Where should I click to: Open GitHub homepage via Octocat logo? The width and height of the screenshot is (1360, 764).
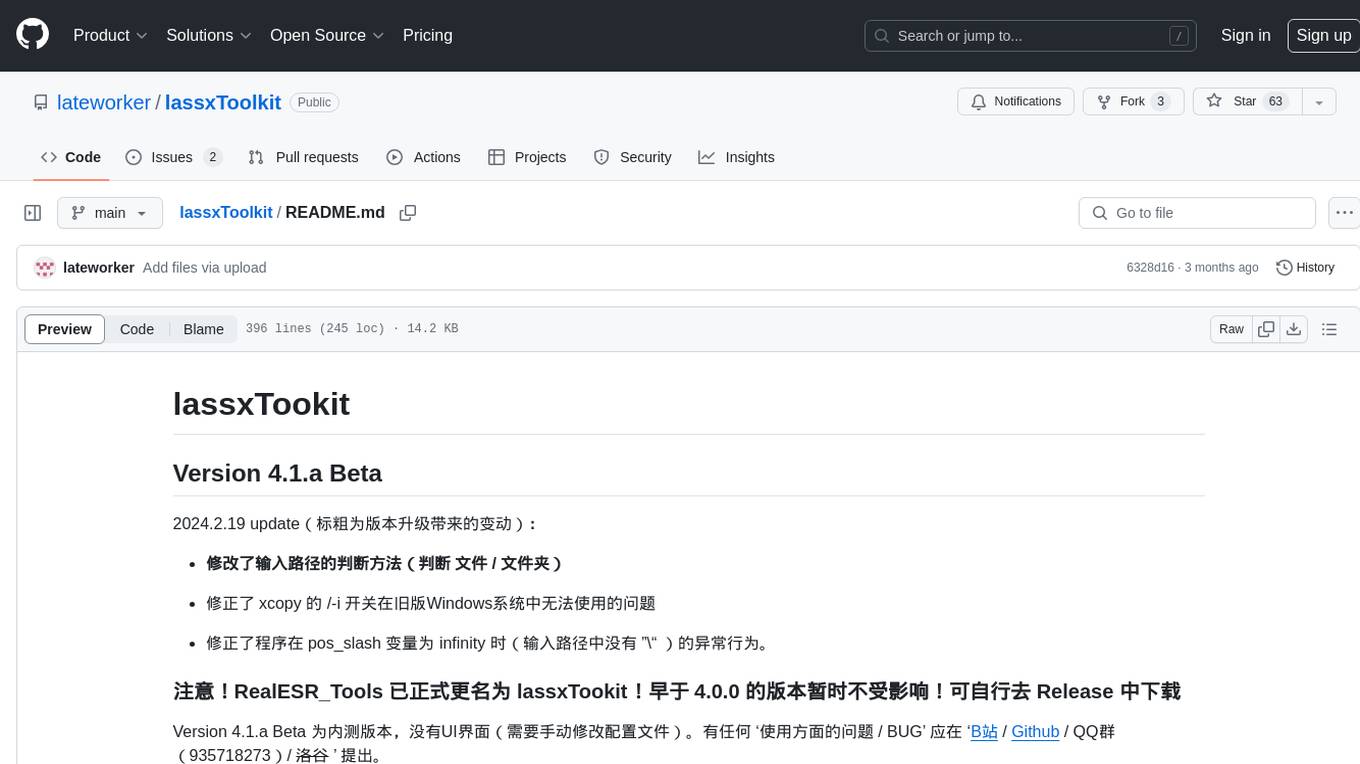32,35
